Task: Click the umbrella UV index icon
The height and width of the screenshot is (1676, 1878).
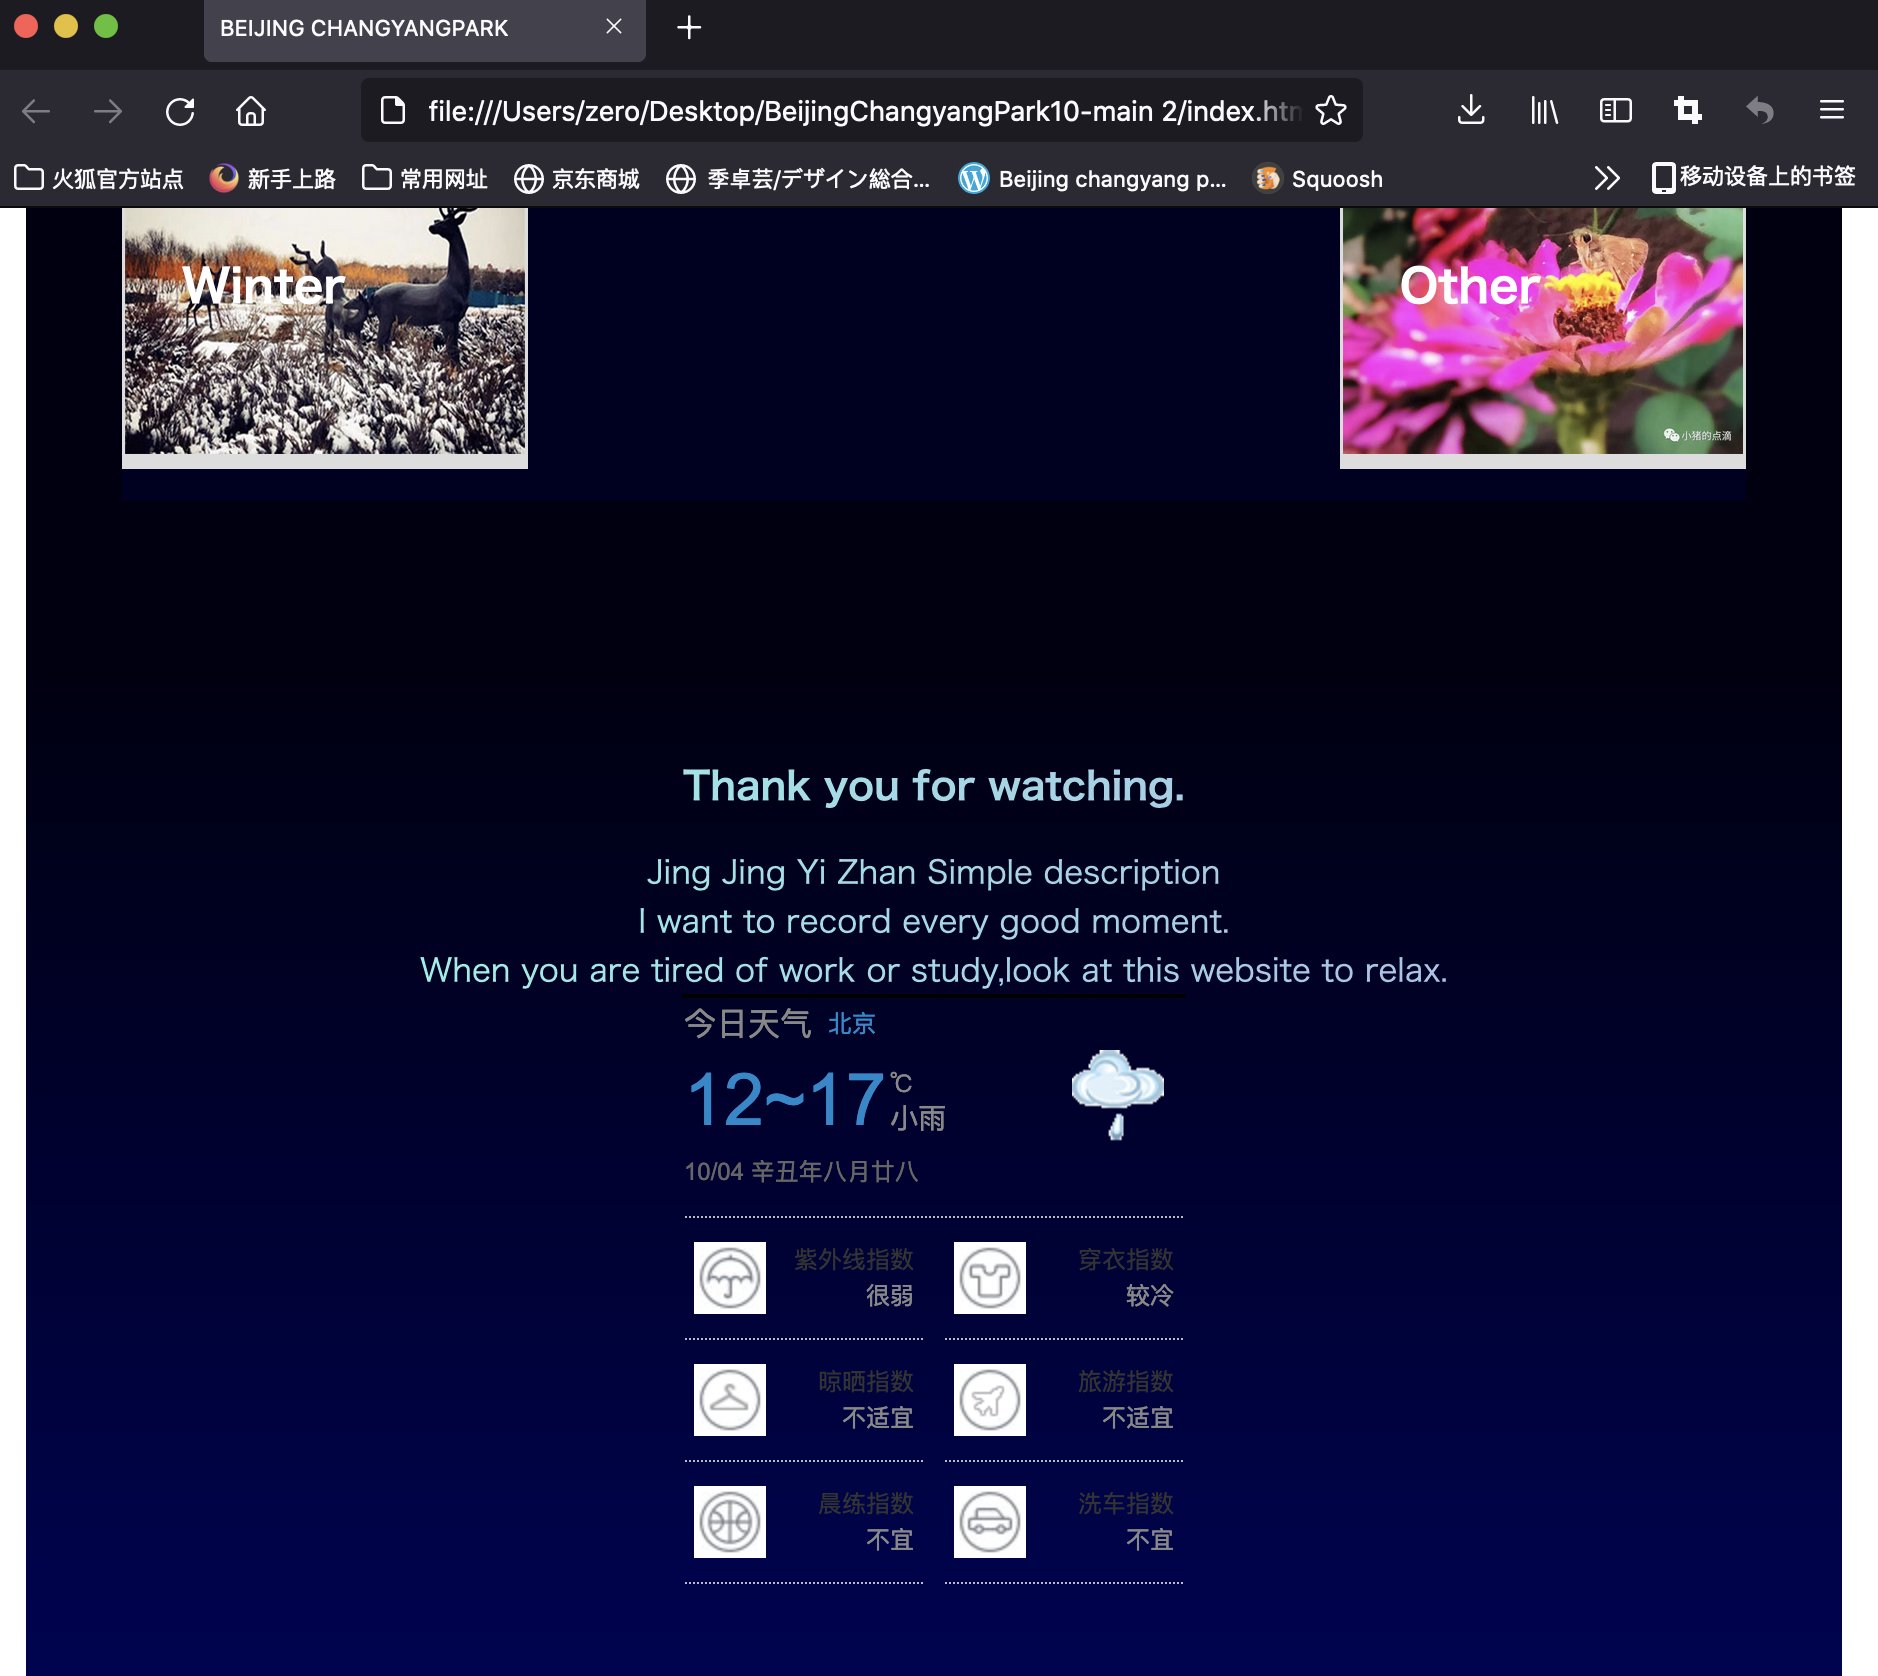Action: pos(730,1278)
